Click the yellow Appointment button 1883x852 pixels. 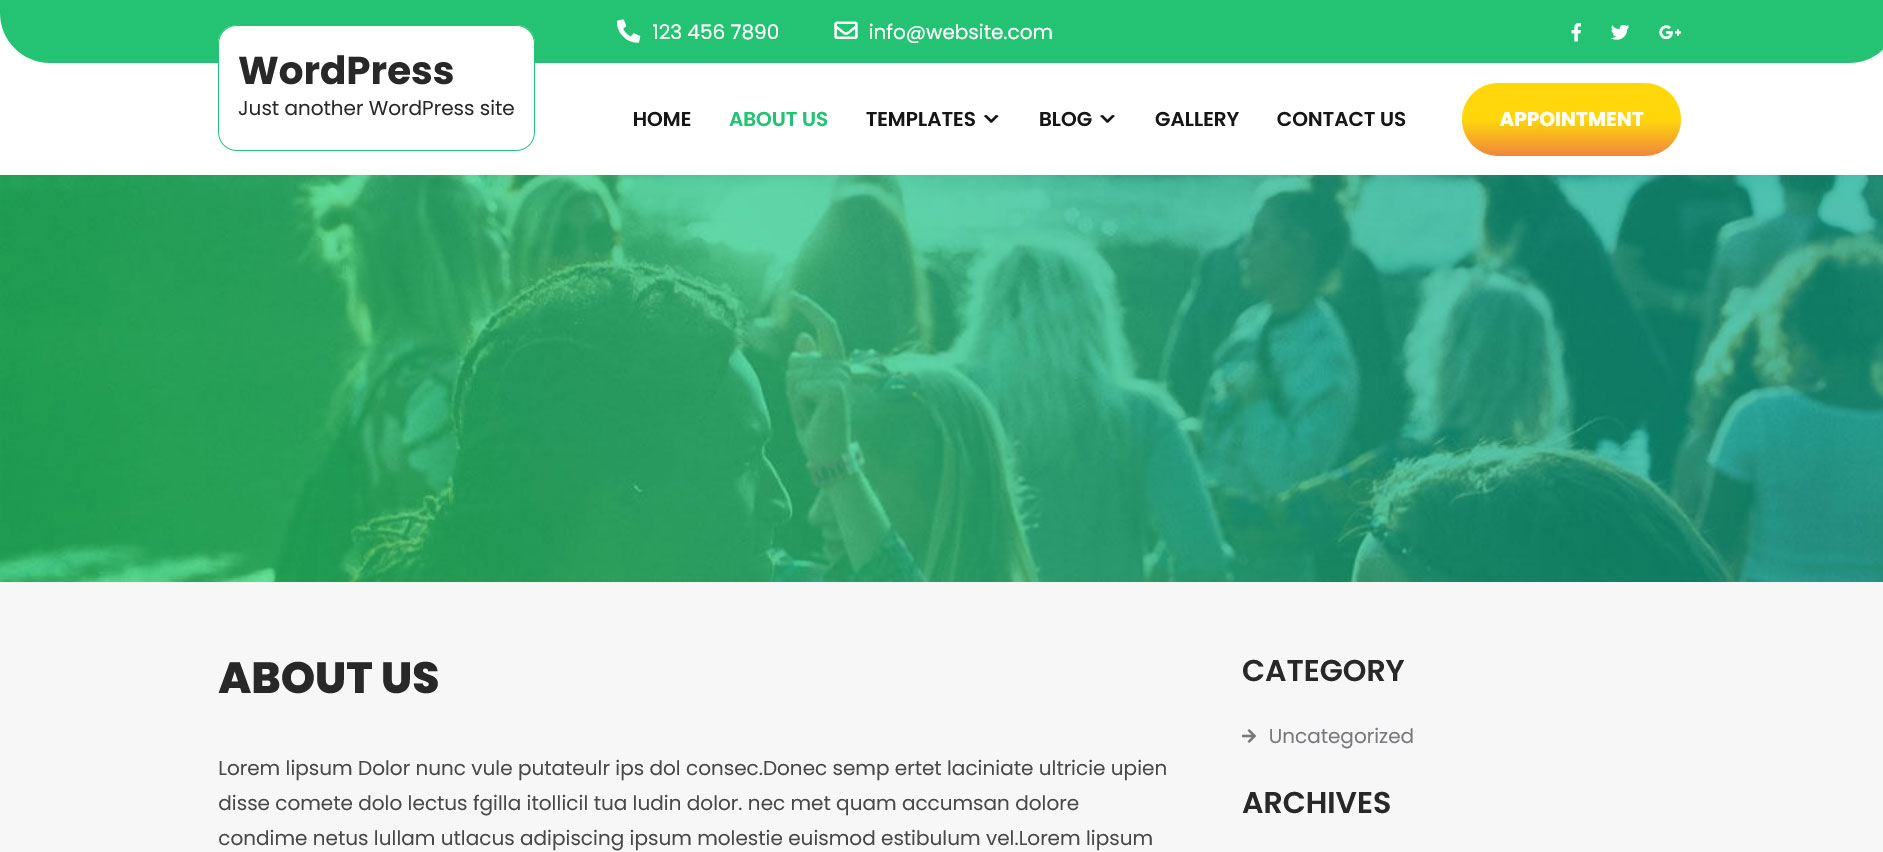(1571, 119)
